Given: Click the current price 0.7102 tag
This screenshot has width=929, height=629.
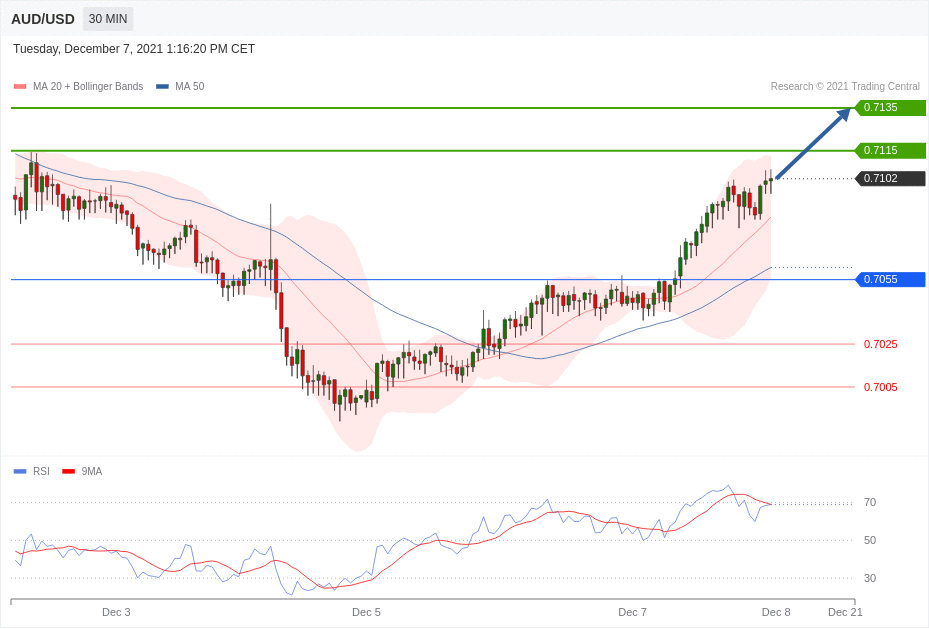Looking at the screenshot, I should coord(890,178).
